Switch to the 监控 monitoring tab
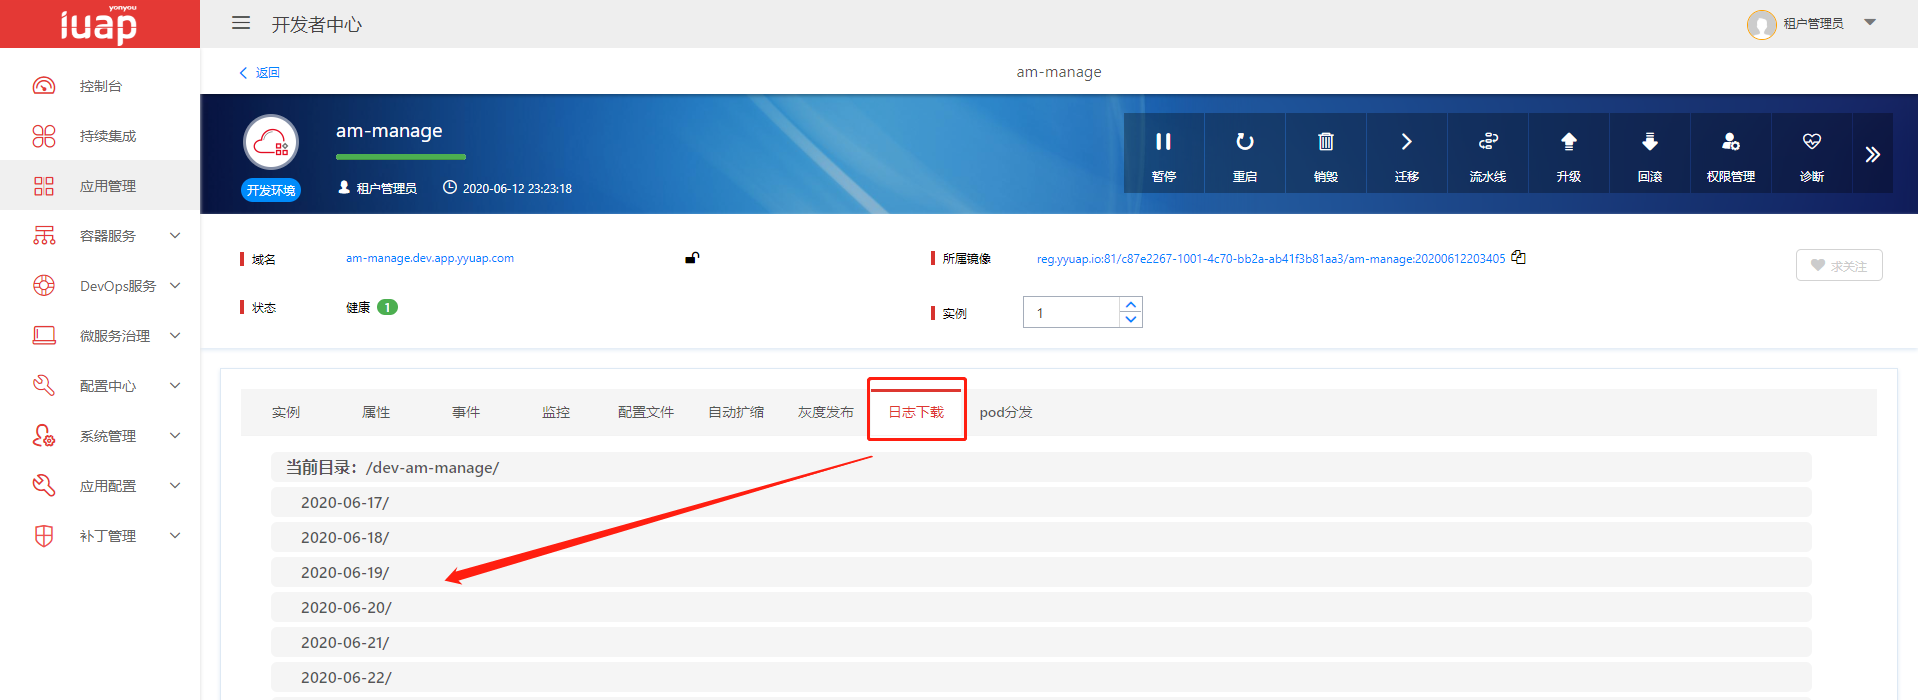 555,412
